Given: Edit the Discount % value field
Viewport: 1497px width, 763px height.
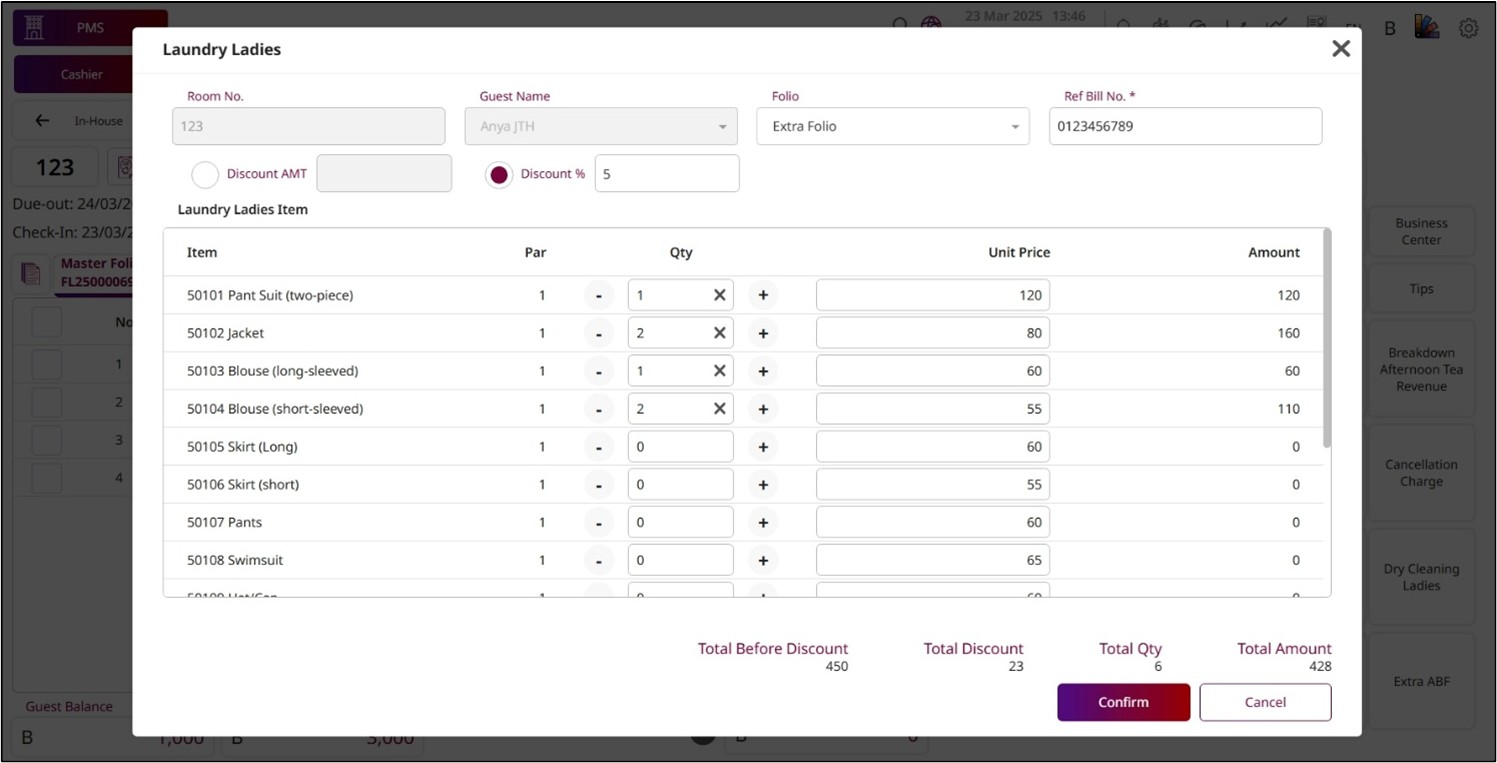Looking at the screenshot, I should point(666,174).
